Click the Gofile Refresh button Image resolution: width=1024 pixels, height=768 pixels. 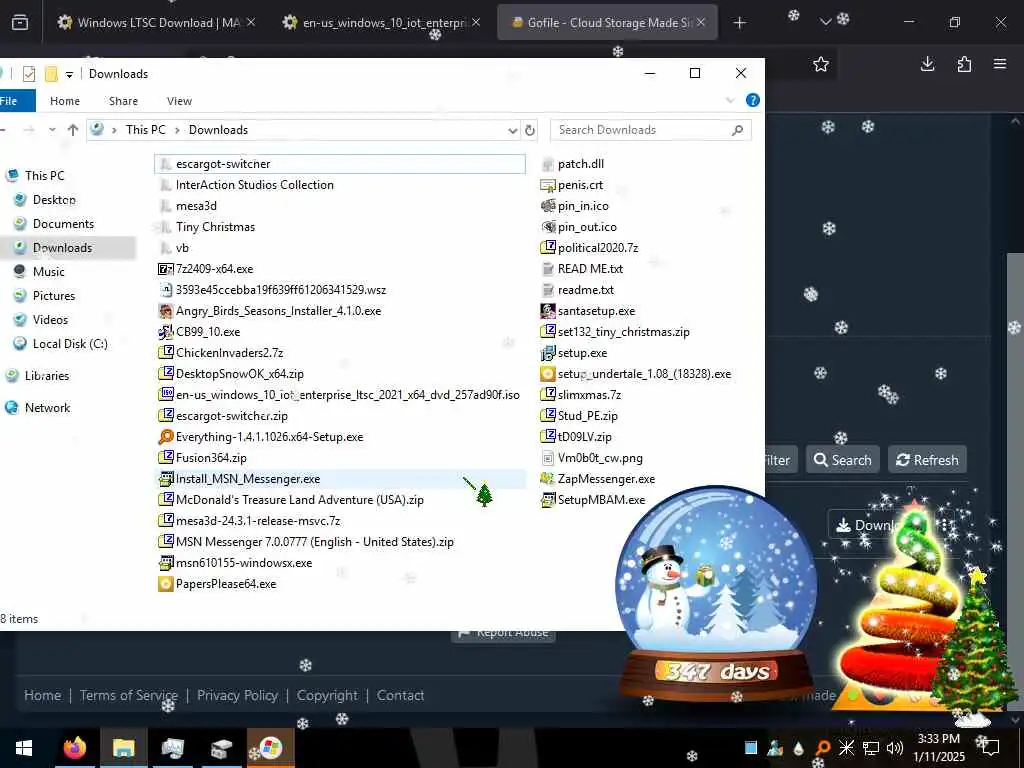coord(927,460)
